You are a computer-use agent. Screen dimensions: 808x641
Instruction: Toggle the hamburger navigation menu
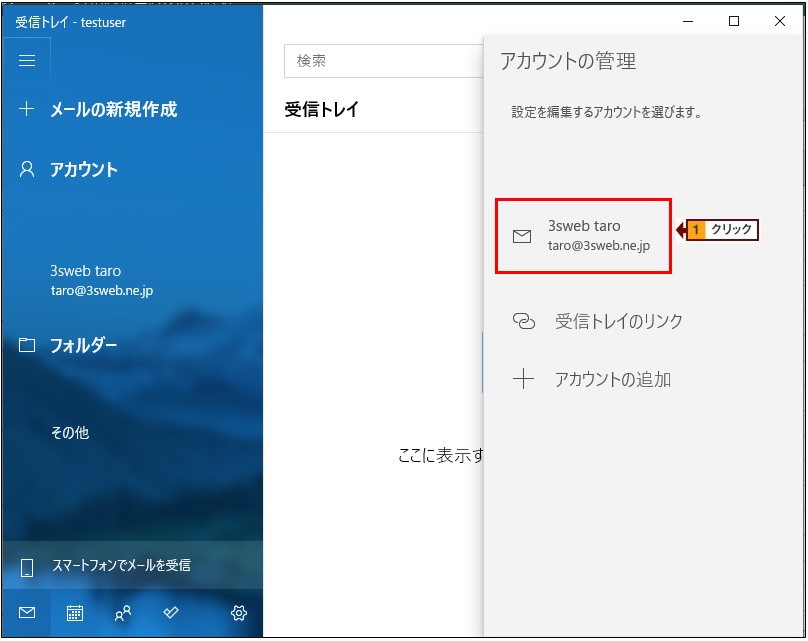point(27,61)
